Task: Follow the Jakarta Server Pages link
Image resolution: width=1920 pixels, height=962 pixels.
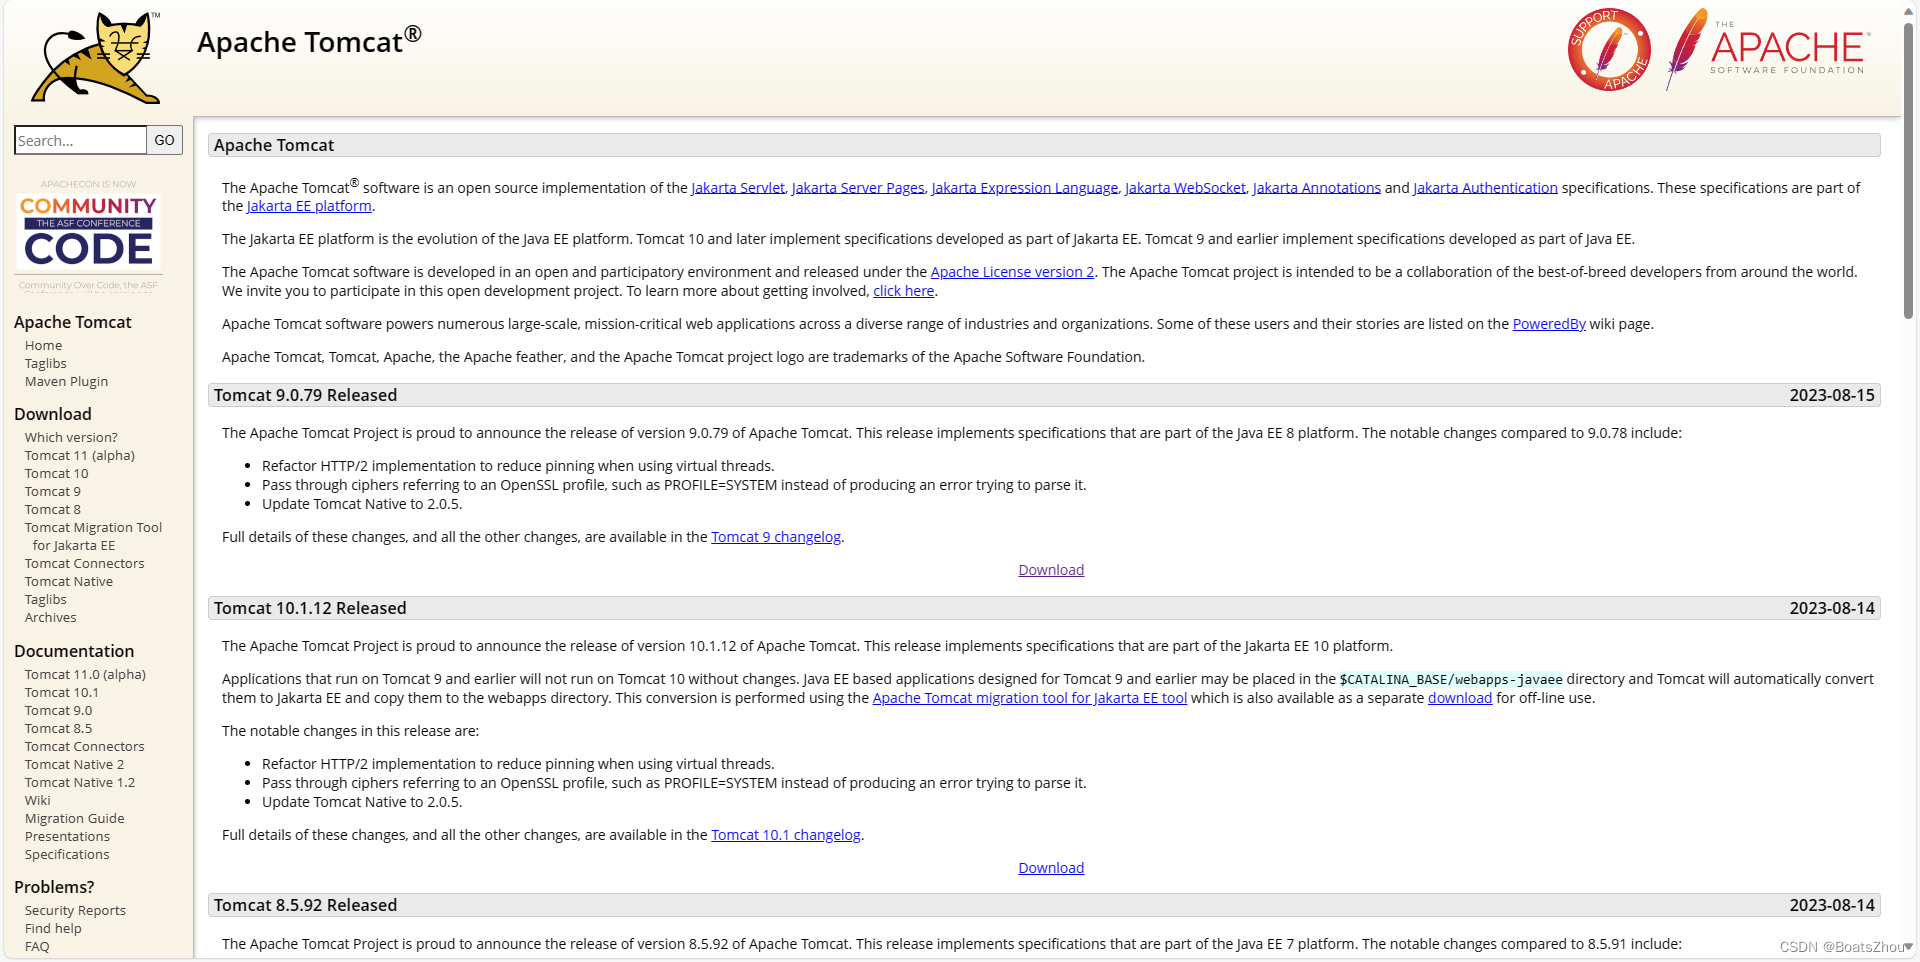Action: [858, 188]
